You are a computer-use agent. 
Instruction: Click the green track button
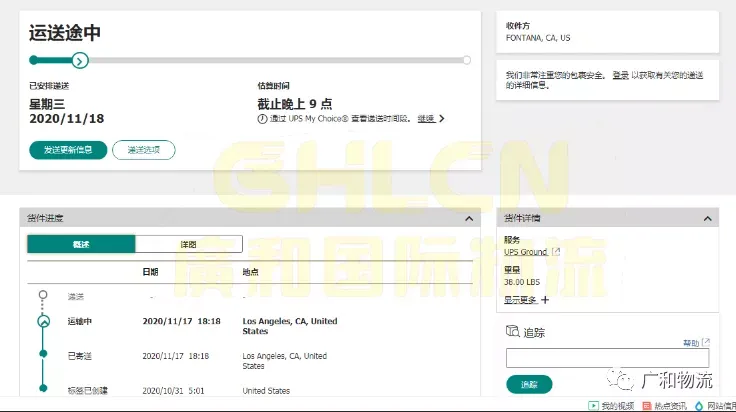[529, 384]
